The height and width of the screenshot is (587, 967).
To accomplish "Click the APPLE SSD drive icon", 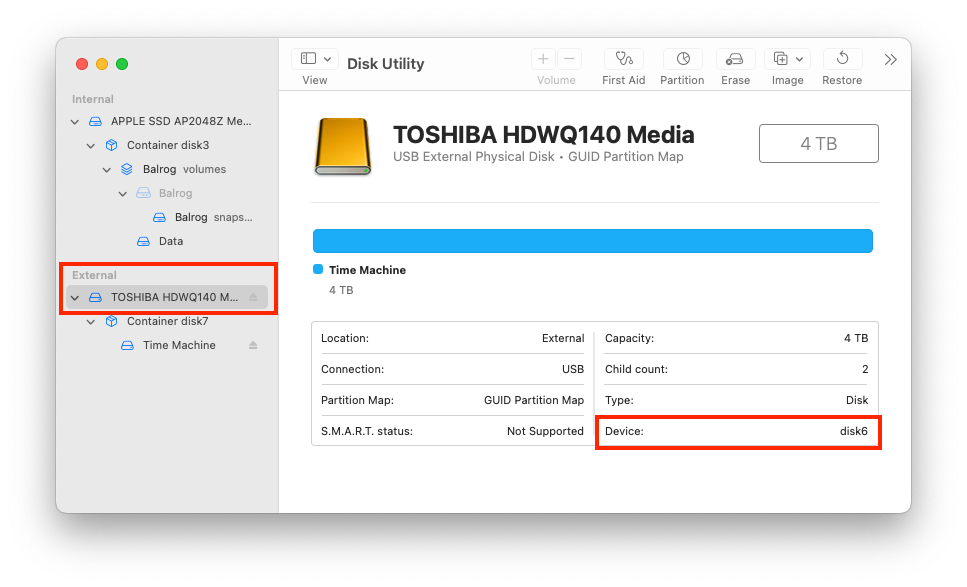I will point(95,121).
